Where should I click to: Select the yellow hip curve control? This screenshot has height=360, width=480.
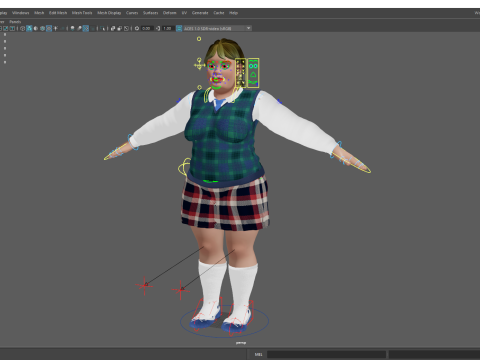[184, 167]
